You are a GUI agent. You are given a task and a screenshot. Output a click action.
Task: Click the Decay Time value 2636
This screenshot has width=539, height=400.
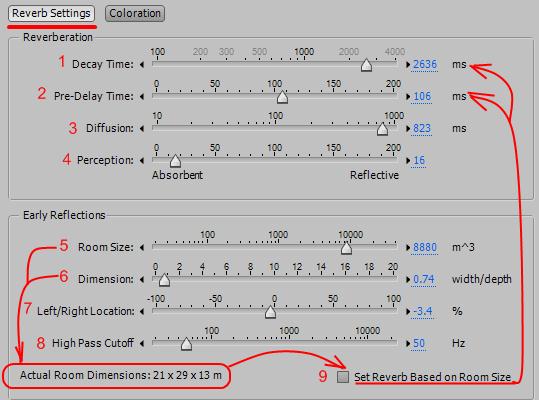tap(425, 64)
